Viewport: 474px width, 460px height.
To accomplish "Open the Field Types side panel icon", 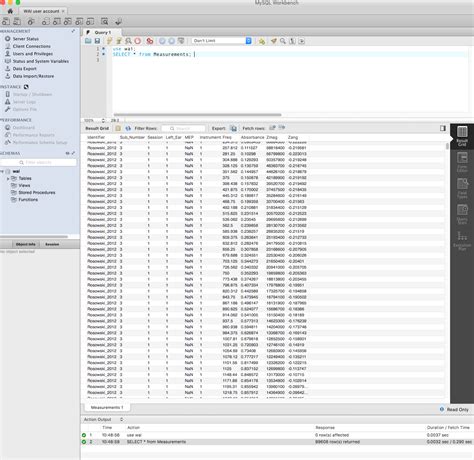I will 462,188.
